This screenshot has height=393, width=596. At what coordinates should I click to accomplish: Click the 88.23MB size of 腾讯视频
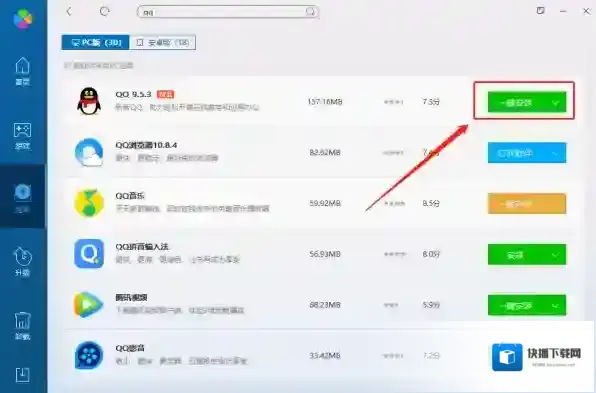[x=325, y=305]
